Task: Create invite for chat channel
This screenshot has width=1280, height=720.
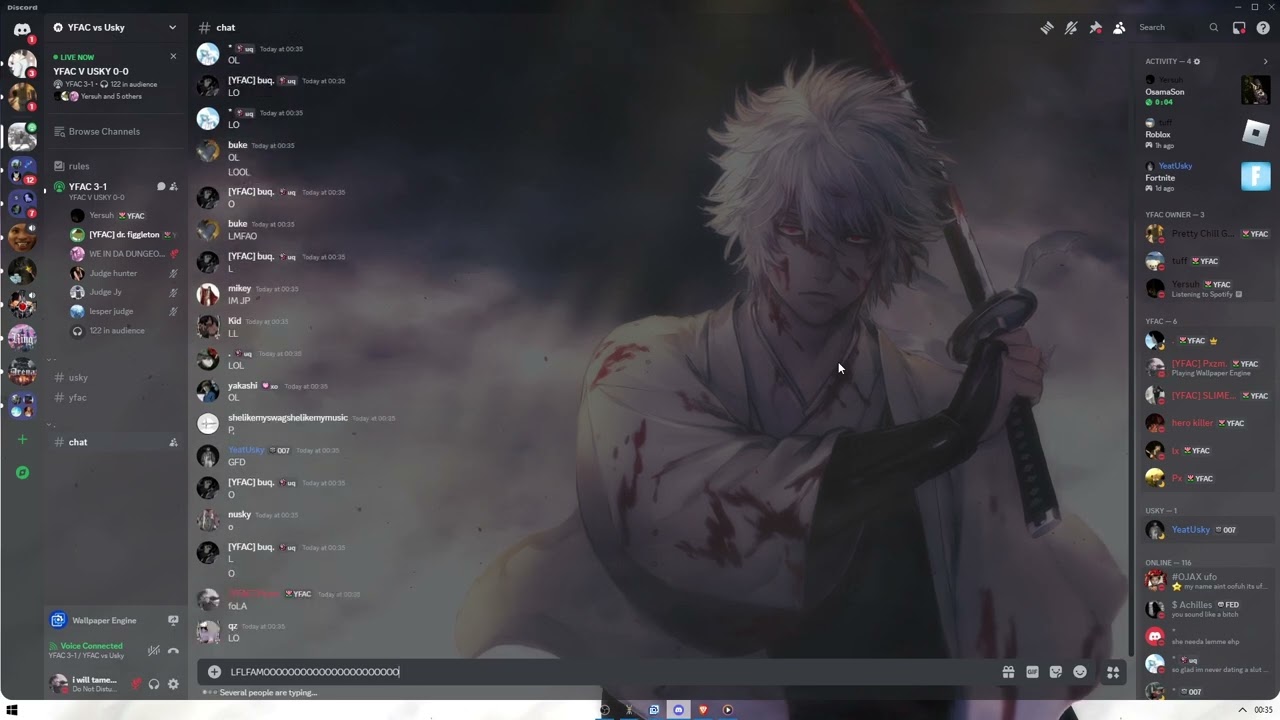Action: pos(173,442)
